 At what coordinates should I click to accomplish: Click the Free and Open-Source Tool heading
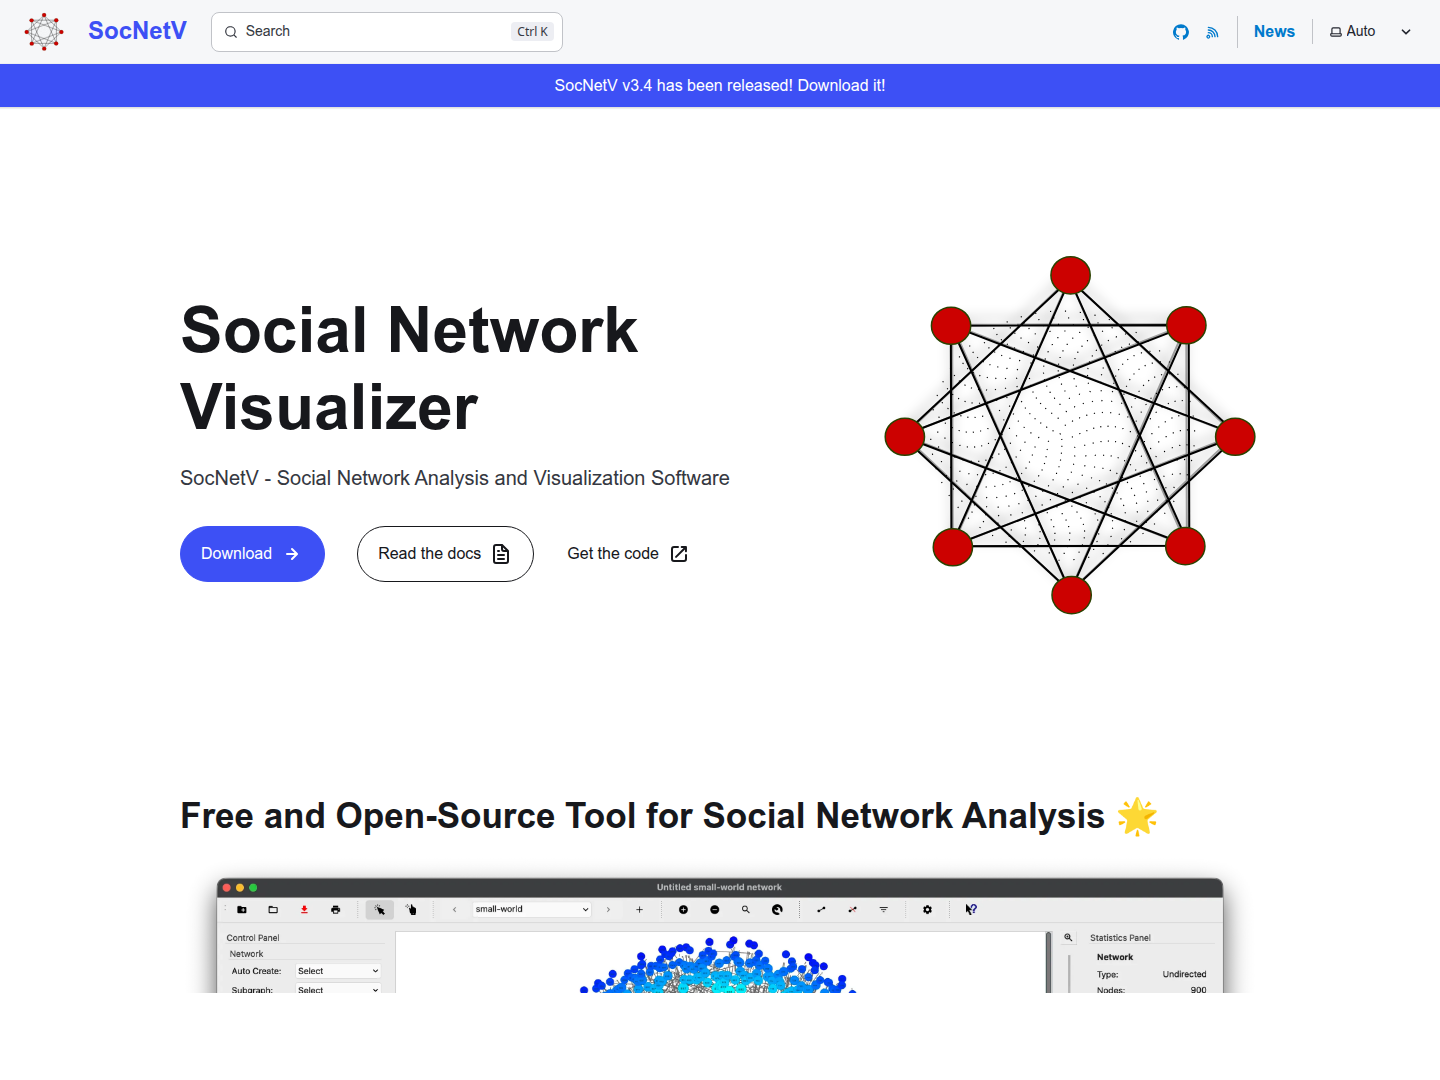[x=668, y=816]
